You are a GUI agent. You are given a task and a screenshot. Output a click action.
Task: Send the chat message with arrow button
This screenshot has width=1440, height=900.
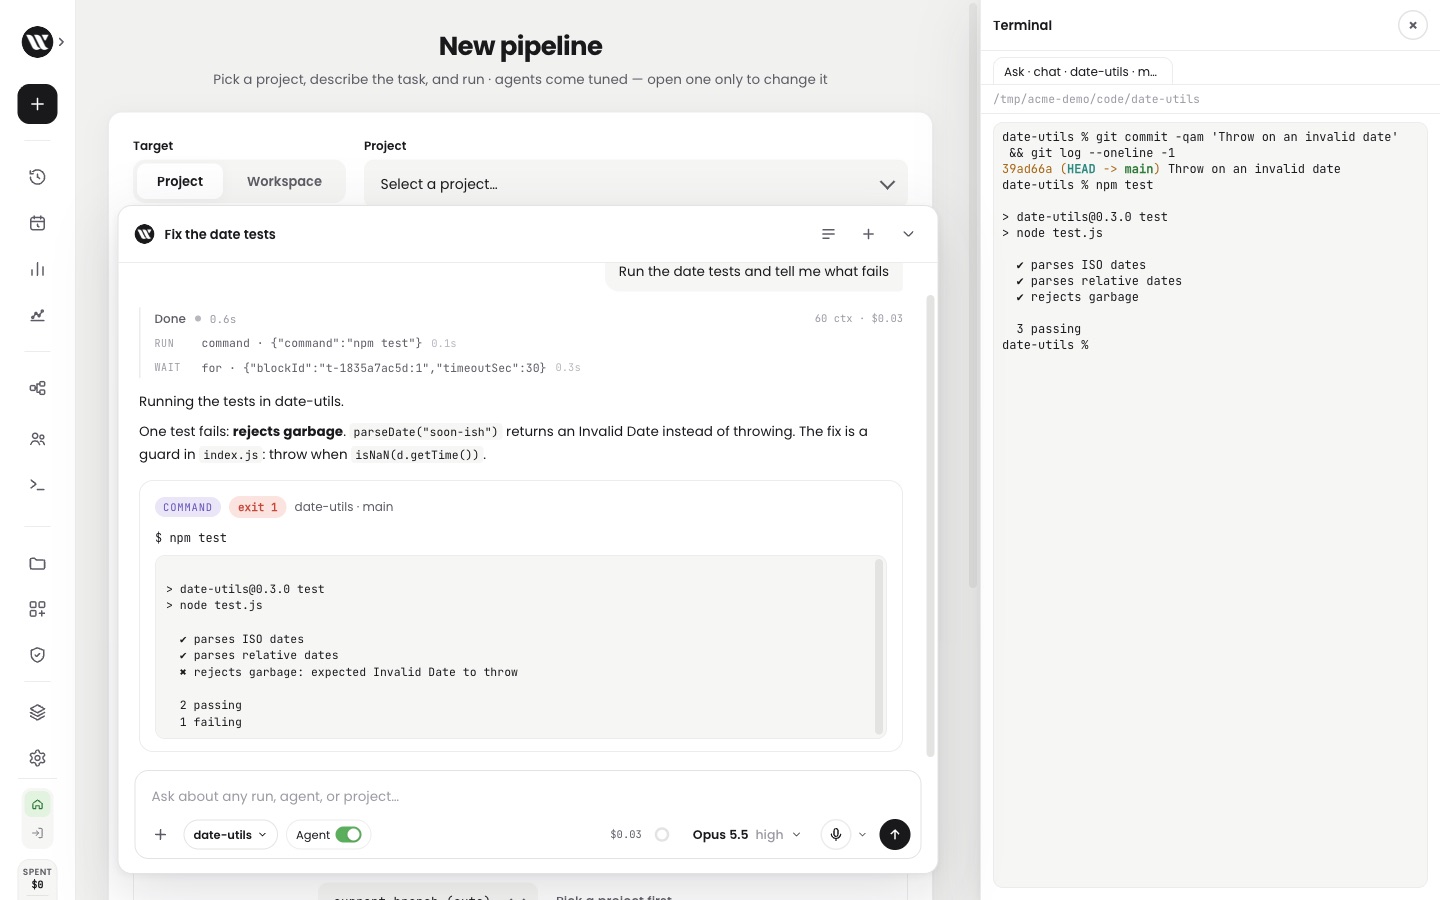click(x=895, y=834)
